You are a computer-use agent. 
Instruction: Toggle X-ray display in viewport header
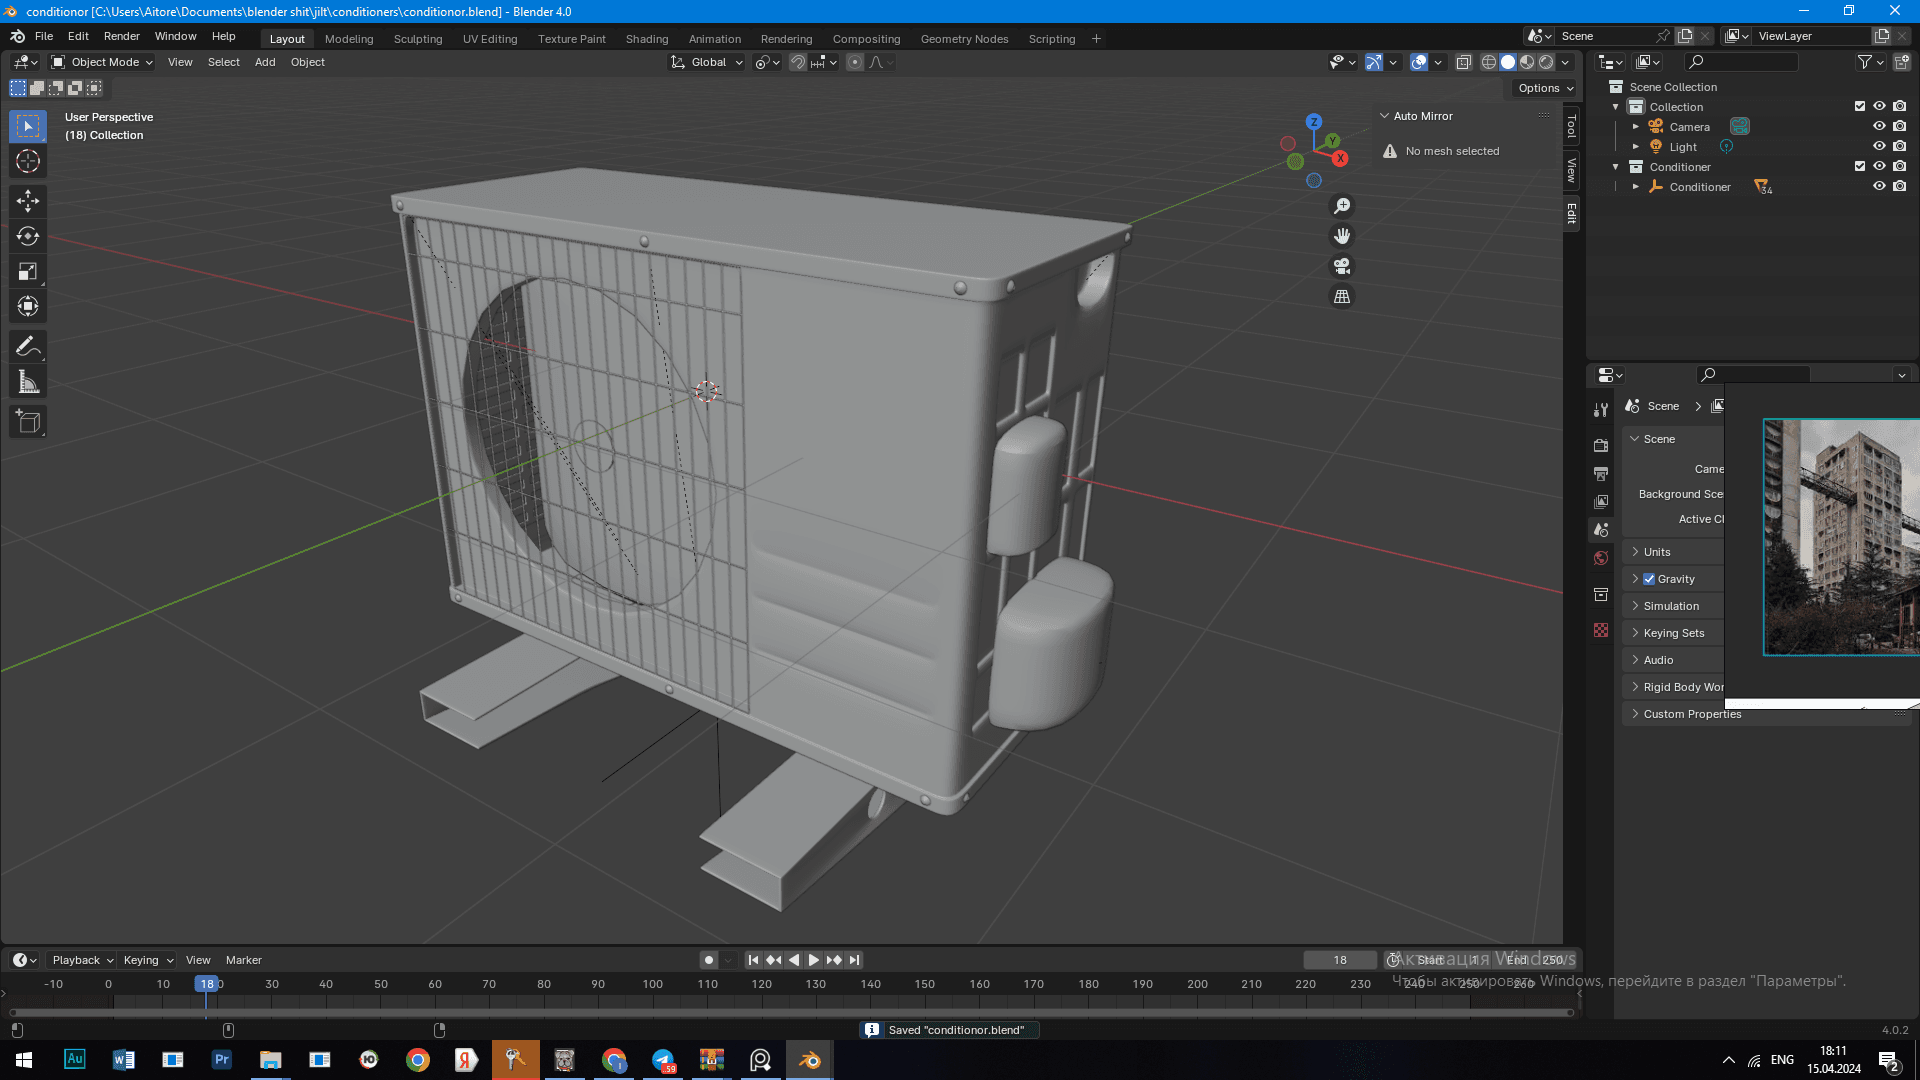(x=1463, y=62)
